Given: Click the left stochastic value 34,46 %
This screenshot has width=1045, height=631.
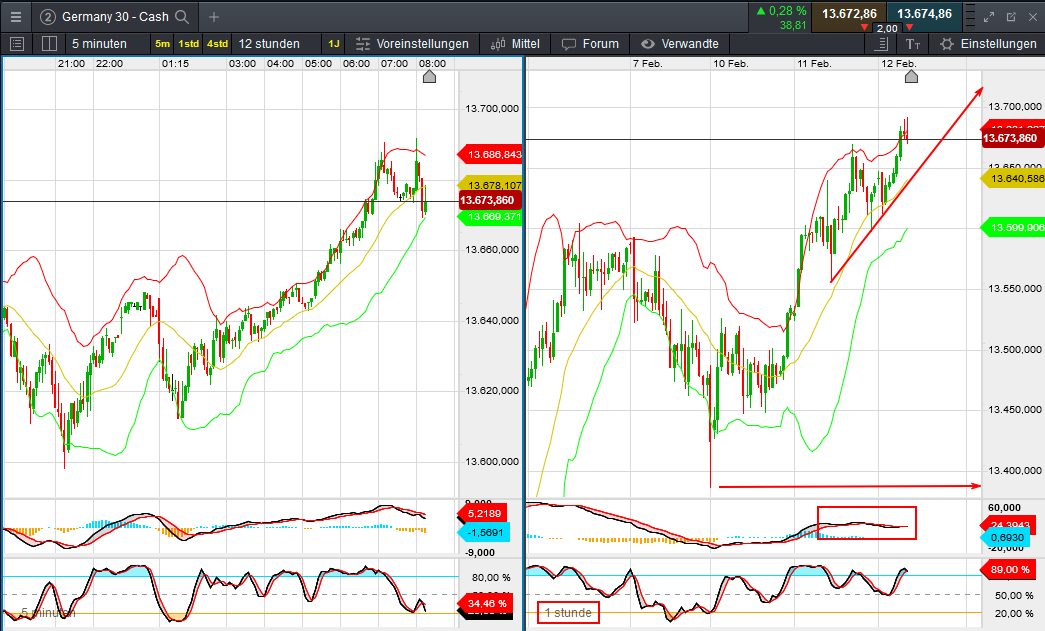Looking at the screenshot, I should 485,604.
